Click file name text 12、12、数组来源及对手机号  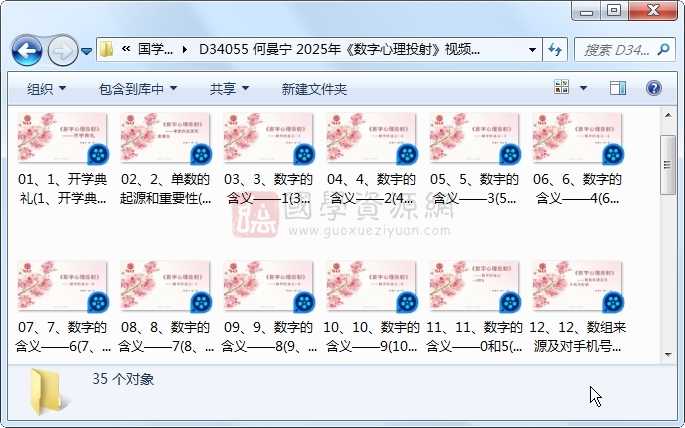coord(578,337)
